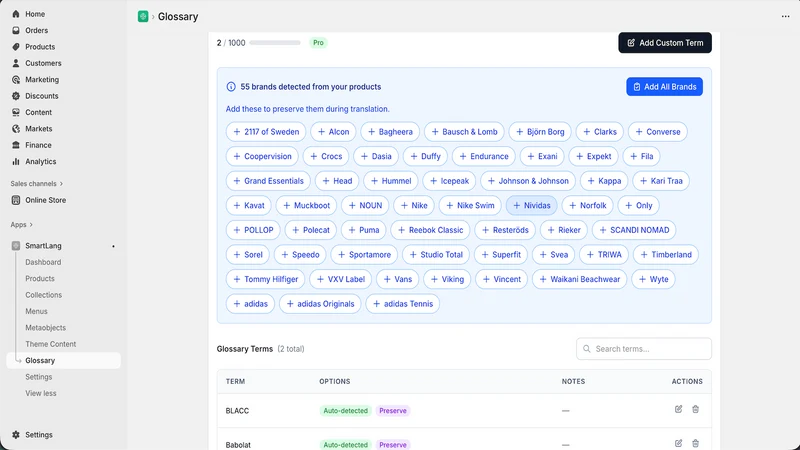Add the Reebok Classic brand
The width and height of the screenshot is (800, 450).
click(x=430, y=230)
